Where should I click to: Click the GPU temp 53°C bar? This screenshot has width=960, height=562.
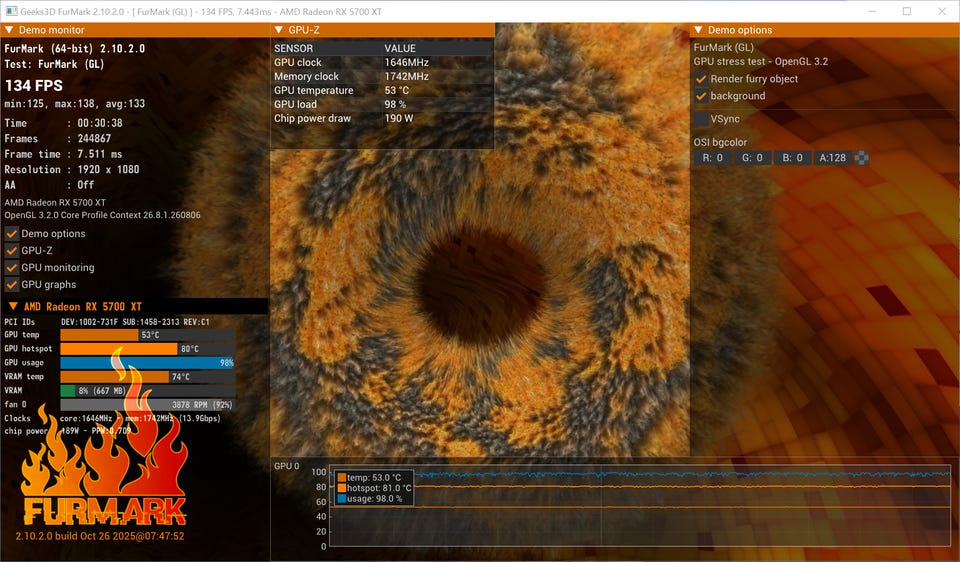(x=148, y=335)
